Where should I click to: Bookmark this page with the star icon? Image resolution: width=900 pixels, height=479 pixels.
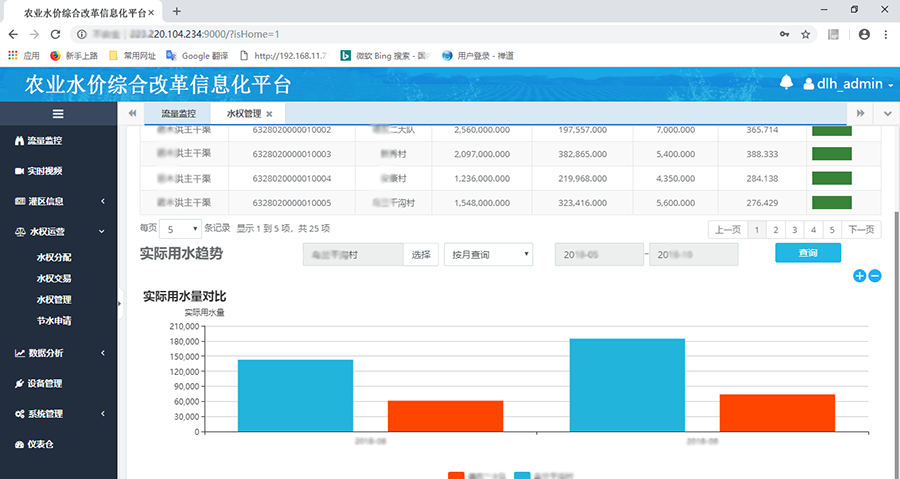tap(806, 34)
